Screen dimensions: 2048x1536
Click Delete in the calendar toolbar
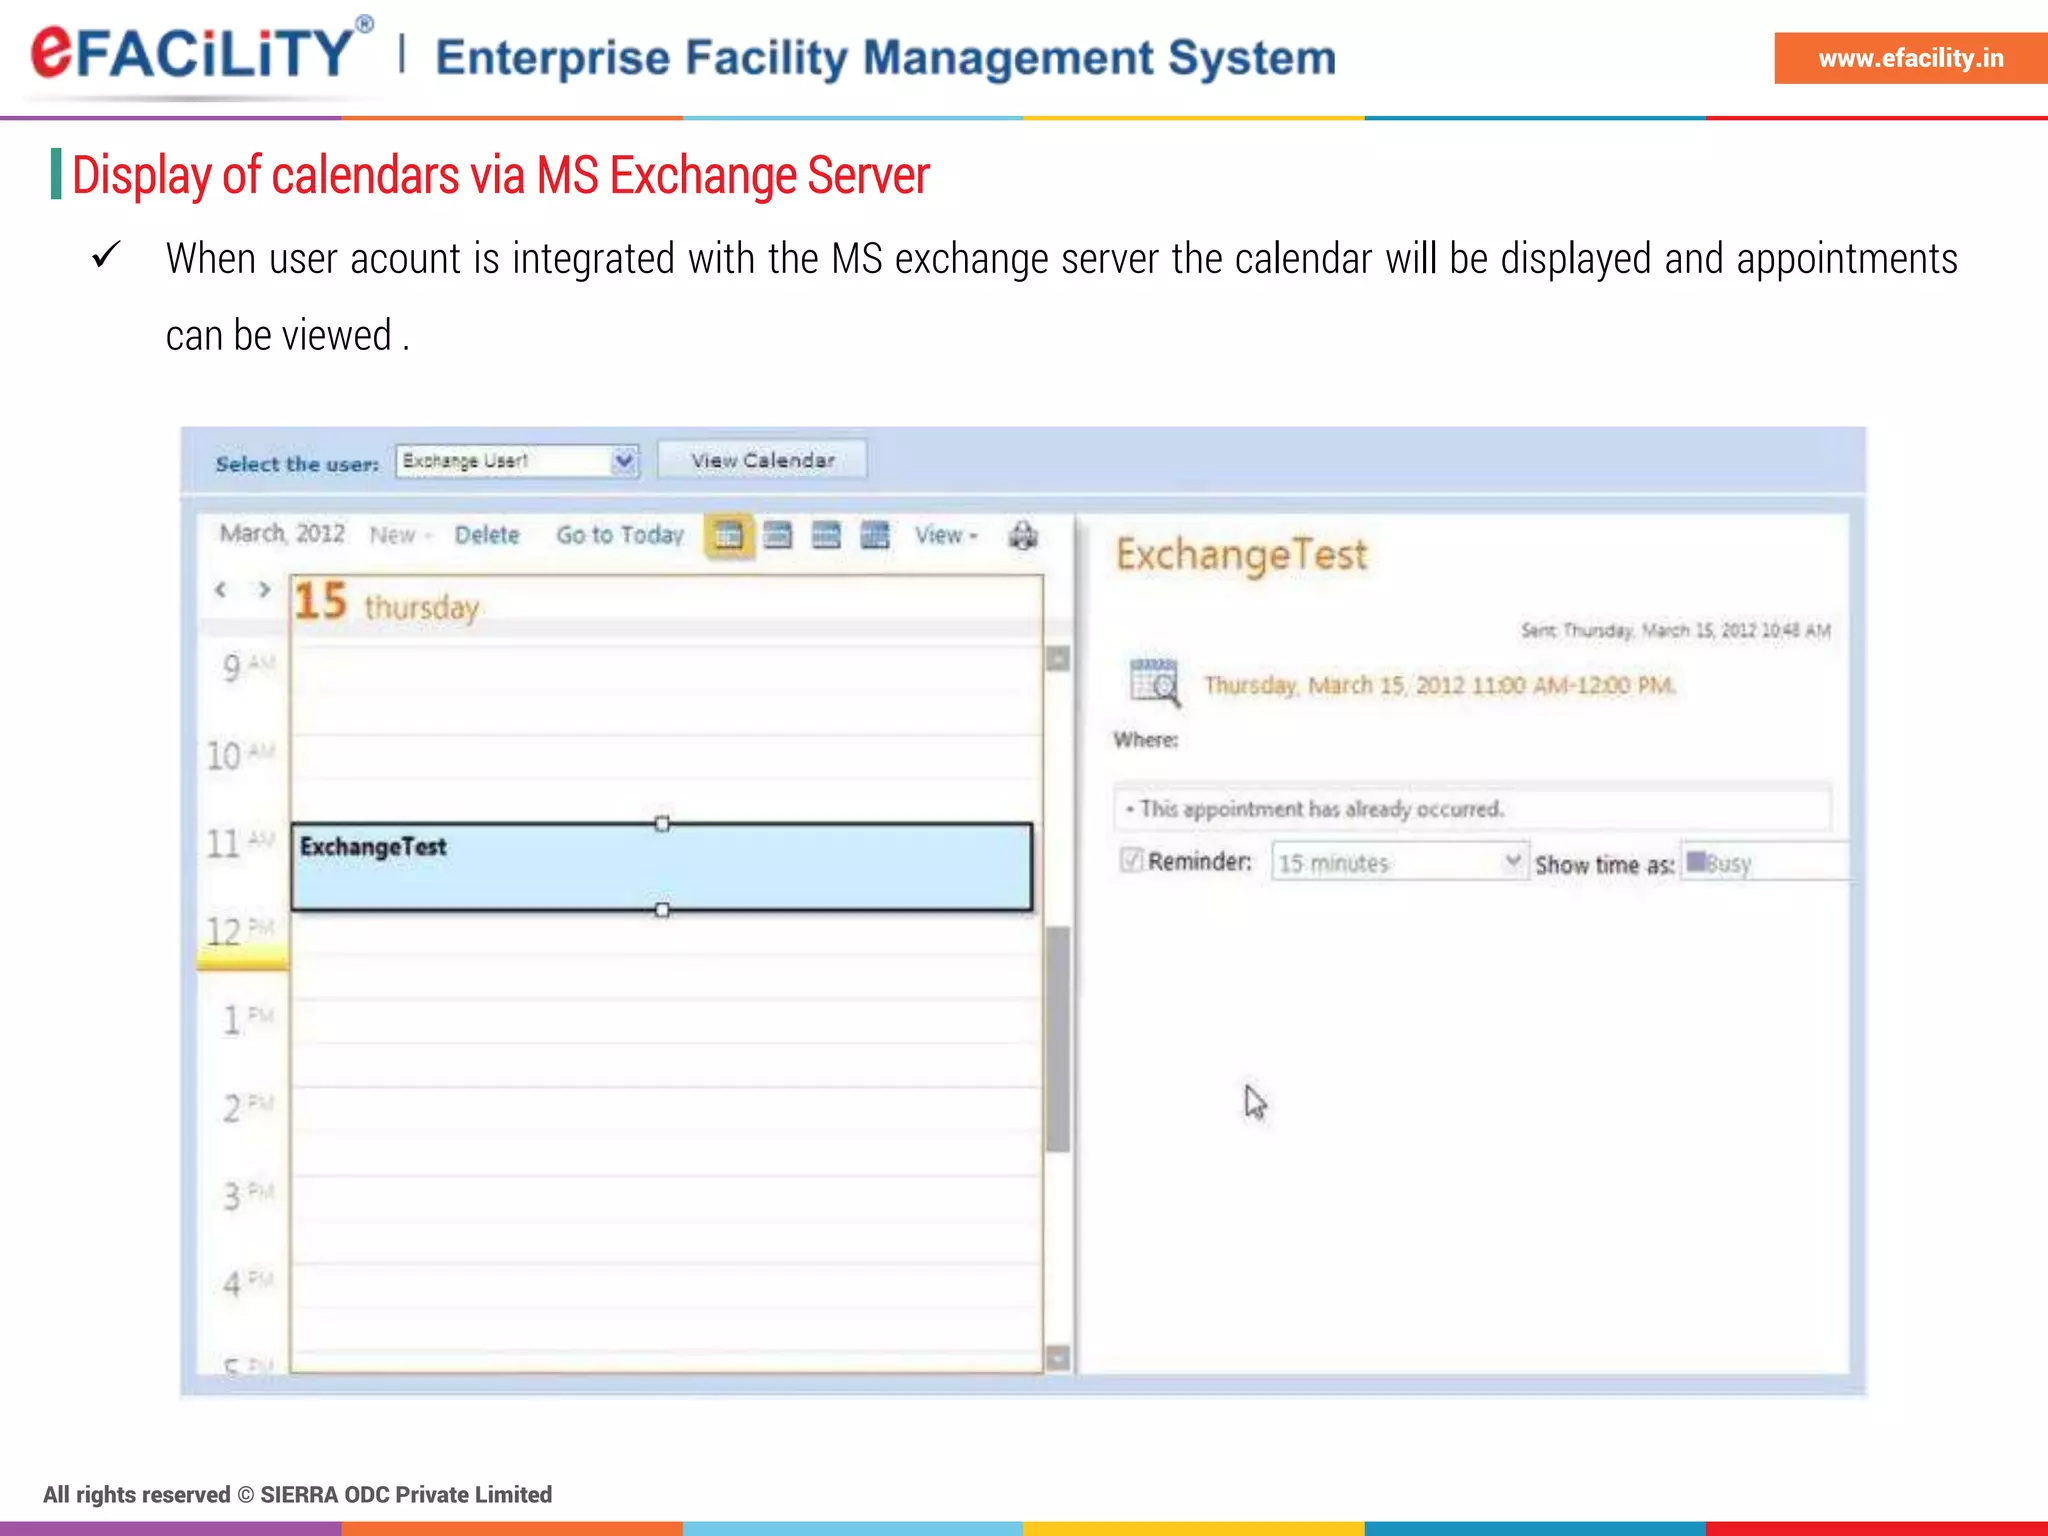click(x=487, y=535)
